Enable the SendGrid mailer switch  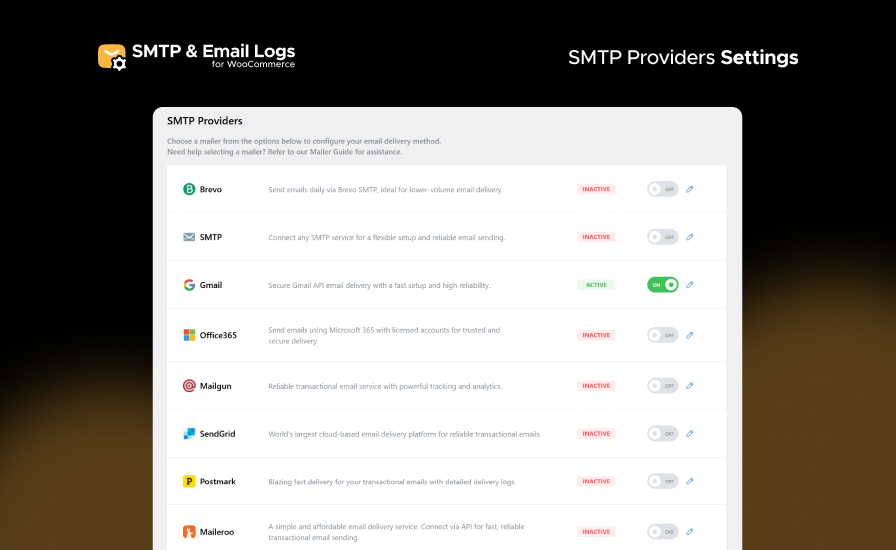tap(663, 434)
